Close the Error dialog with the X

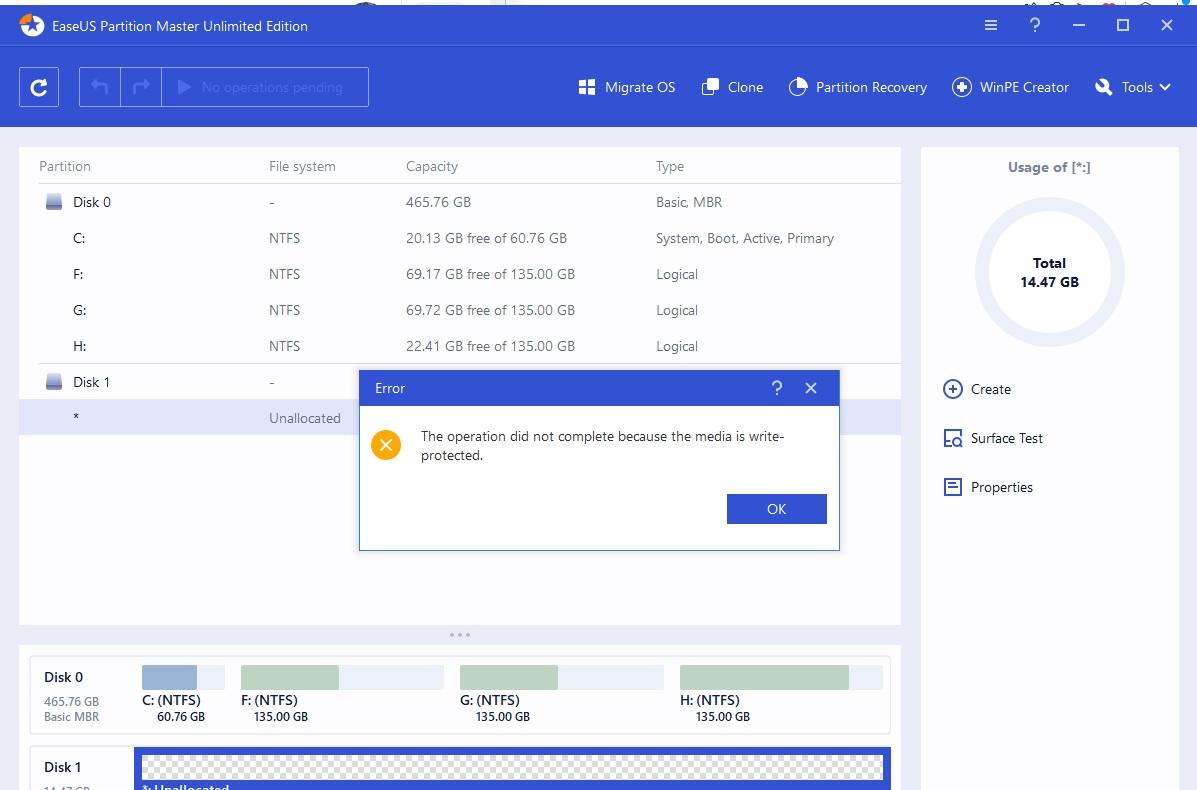pos(811,389)
